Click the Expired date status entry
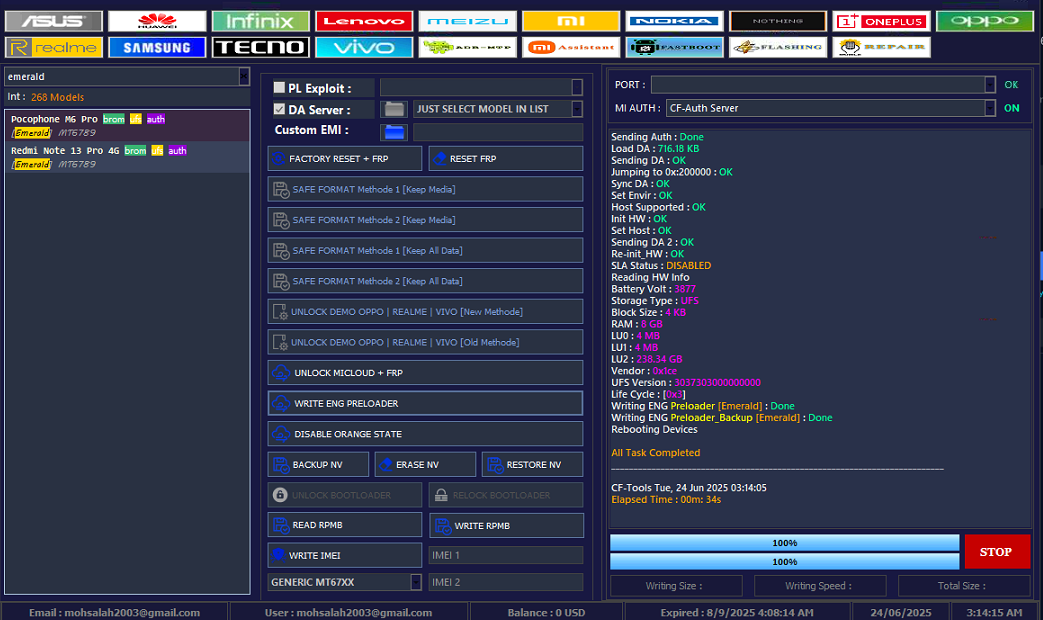 coord(736,613)
